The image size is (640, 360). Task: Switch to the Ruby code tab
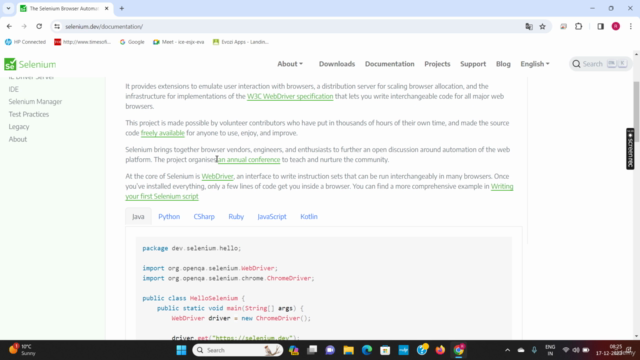tap(236, 217)
